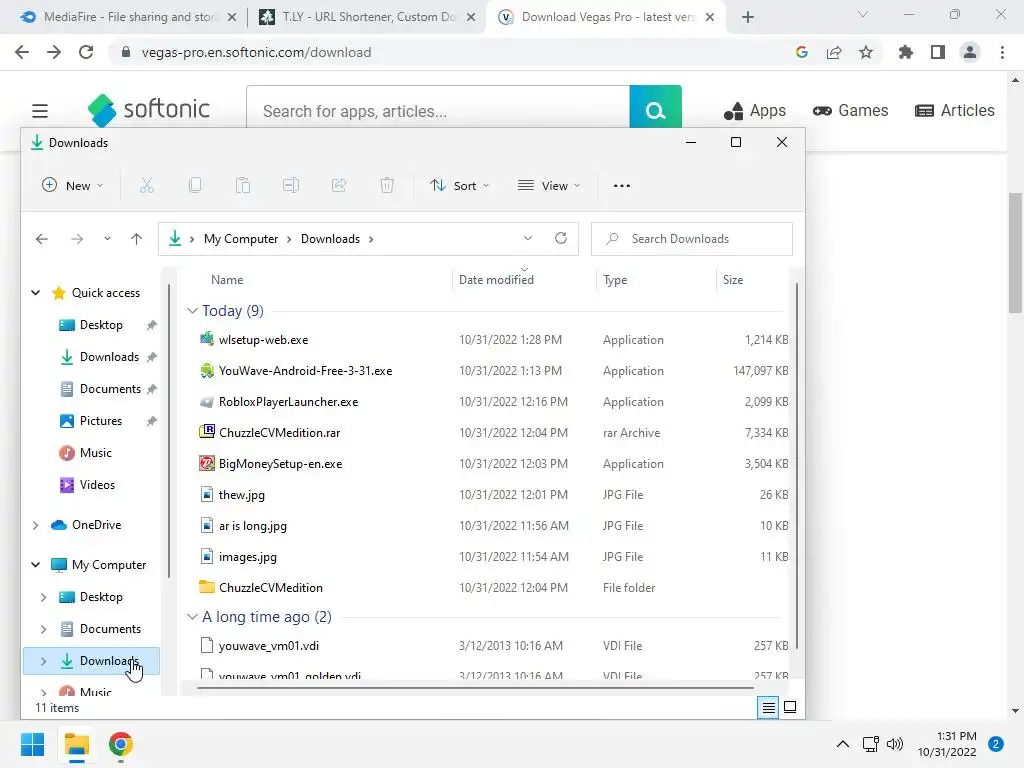Refresh the Downloads folder listing
This screenshot has height=768, width=1024.
(560, 238)
